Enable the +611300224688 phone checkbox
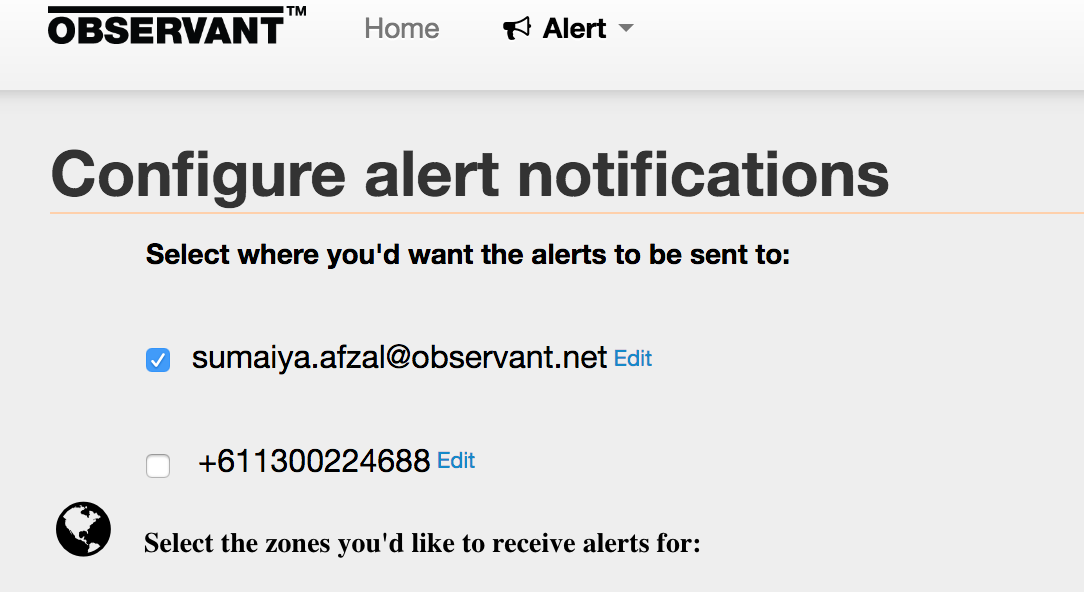Screen dimensions: 1084x592 (158, 465)
